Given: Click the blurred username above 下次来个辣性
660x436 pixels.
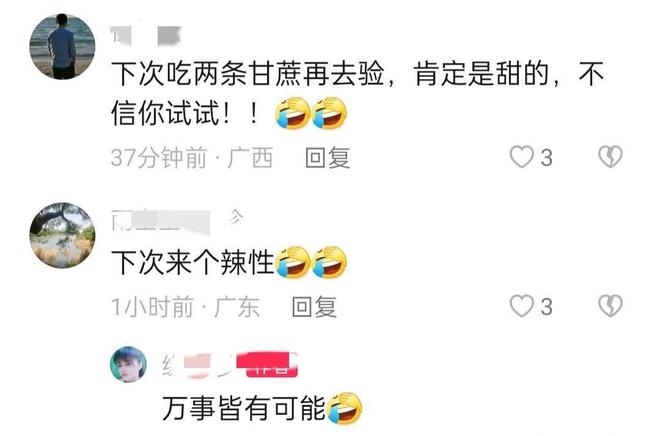Looking at the screenshot, I should click(x=177, y=221).
